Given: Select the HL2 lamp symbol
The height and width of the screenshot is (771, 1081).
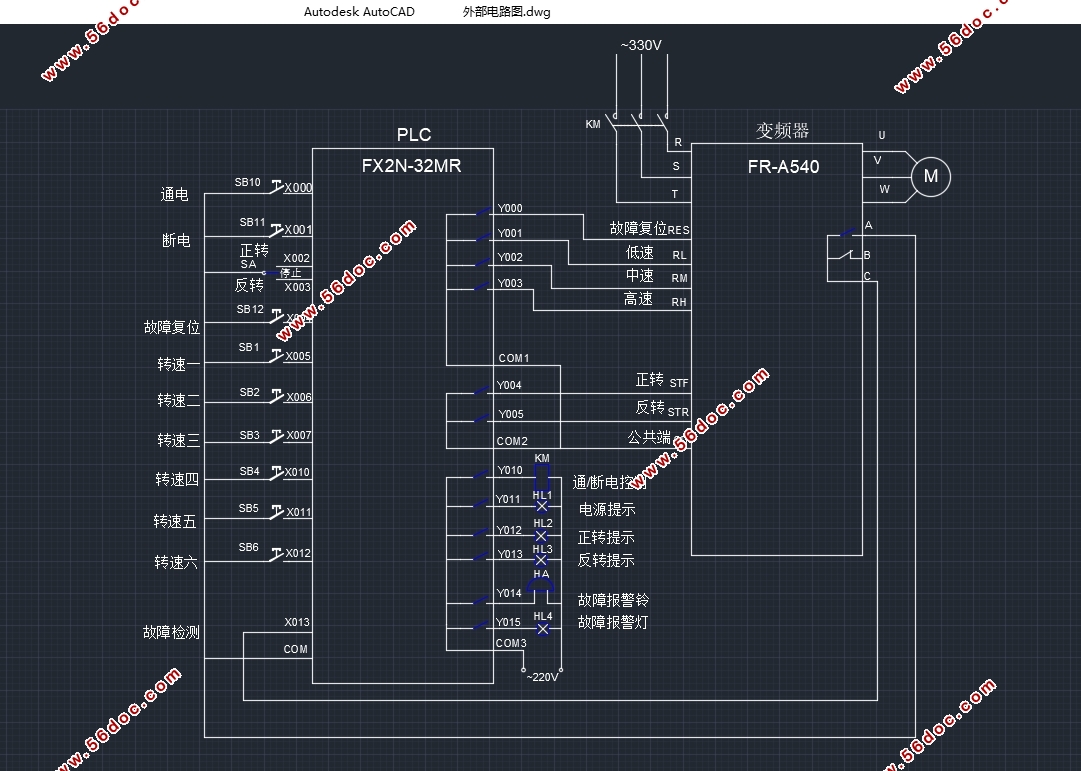Looking at the screenshot, I should click(541, 535).
